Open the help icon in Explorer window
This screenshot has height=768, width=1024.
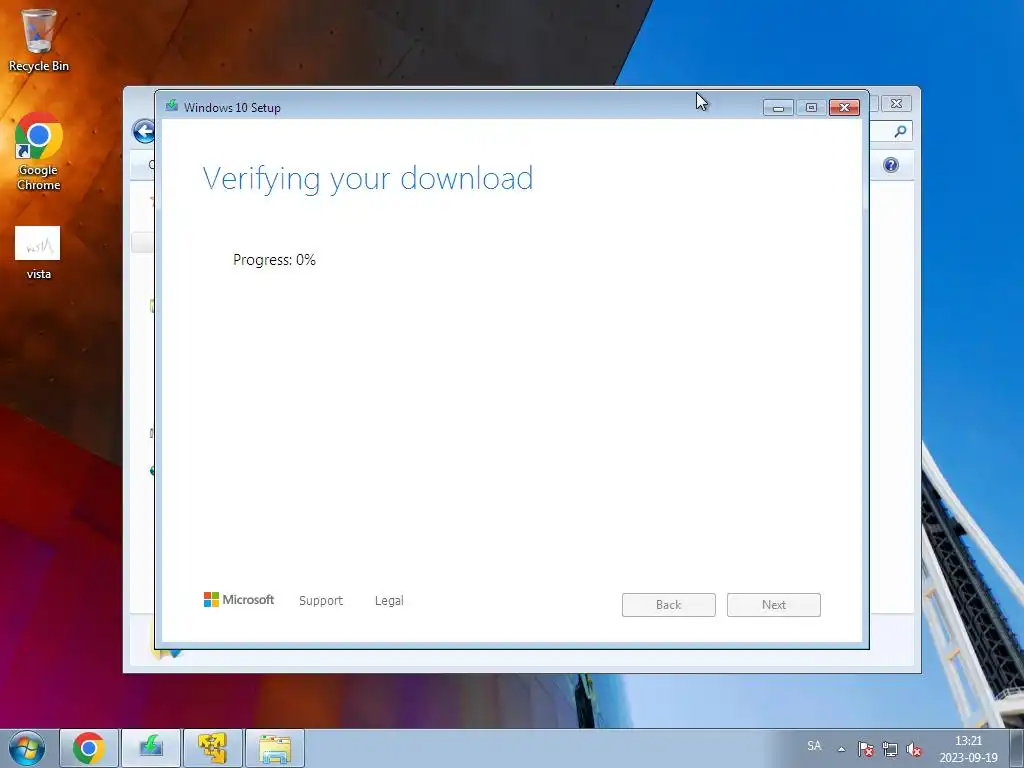[891, 165]
